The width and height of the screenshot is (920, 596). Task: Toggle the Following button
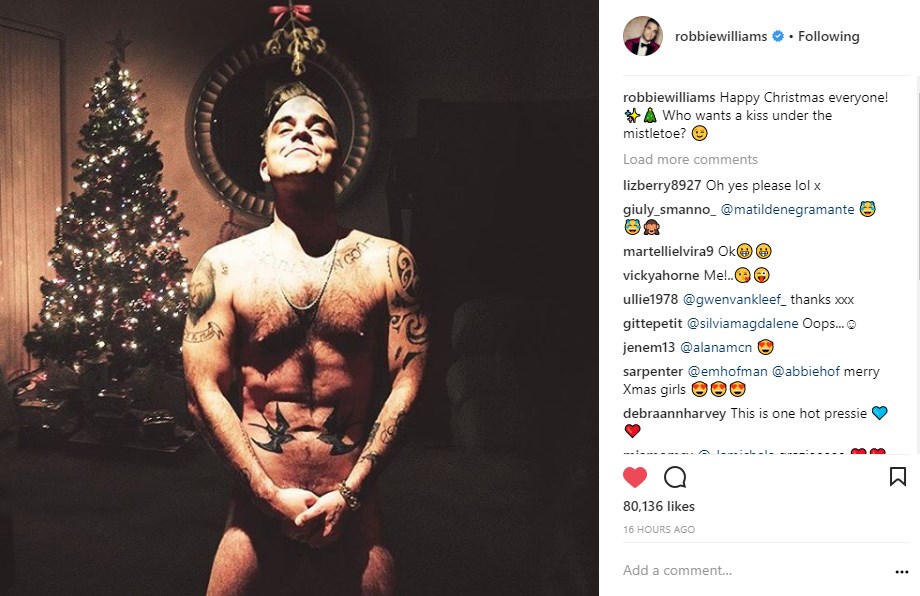point(828,36)
